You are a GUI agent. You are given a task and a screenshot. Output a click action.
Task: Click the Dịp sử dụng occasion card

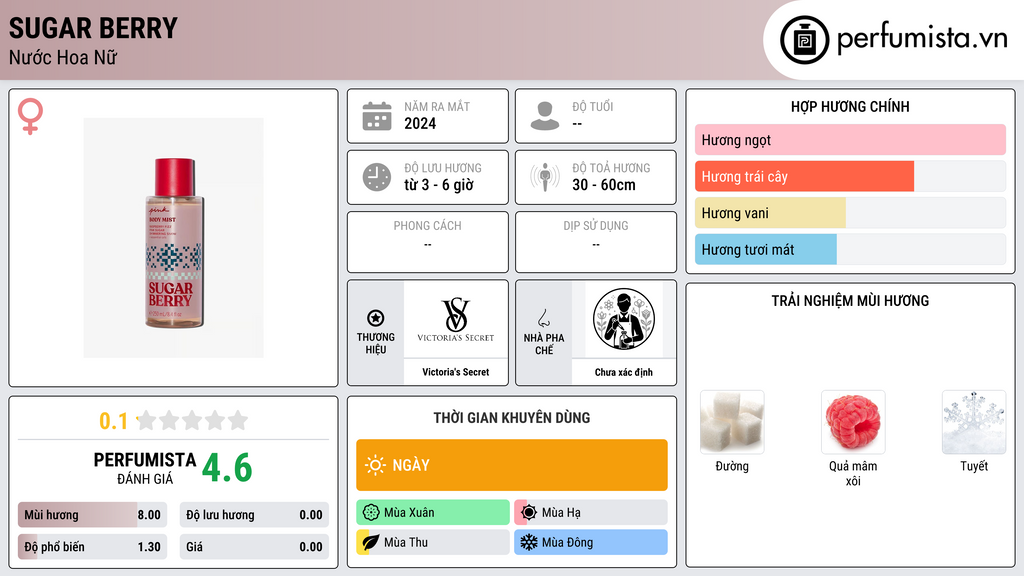coord(596,242)
